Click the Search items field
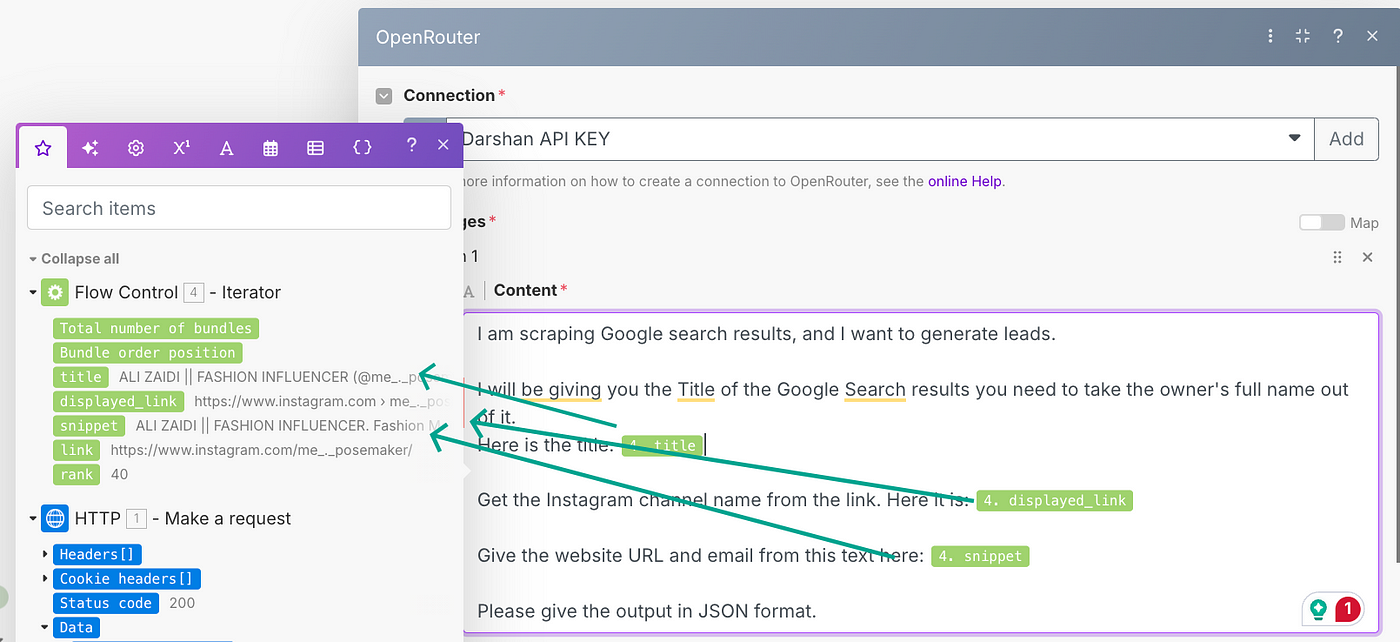 pos(239,208)
